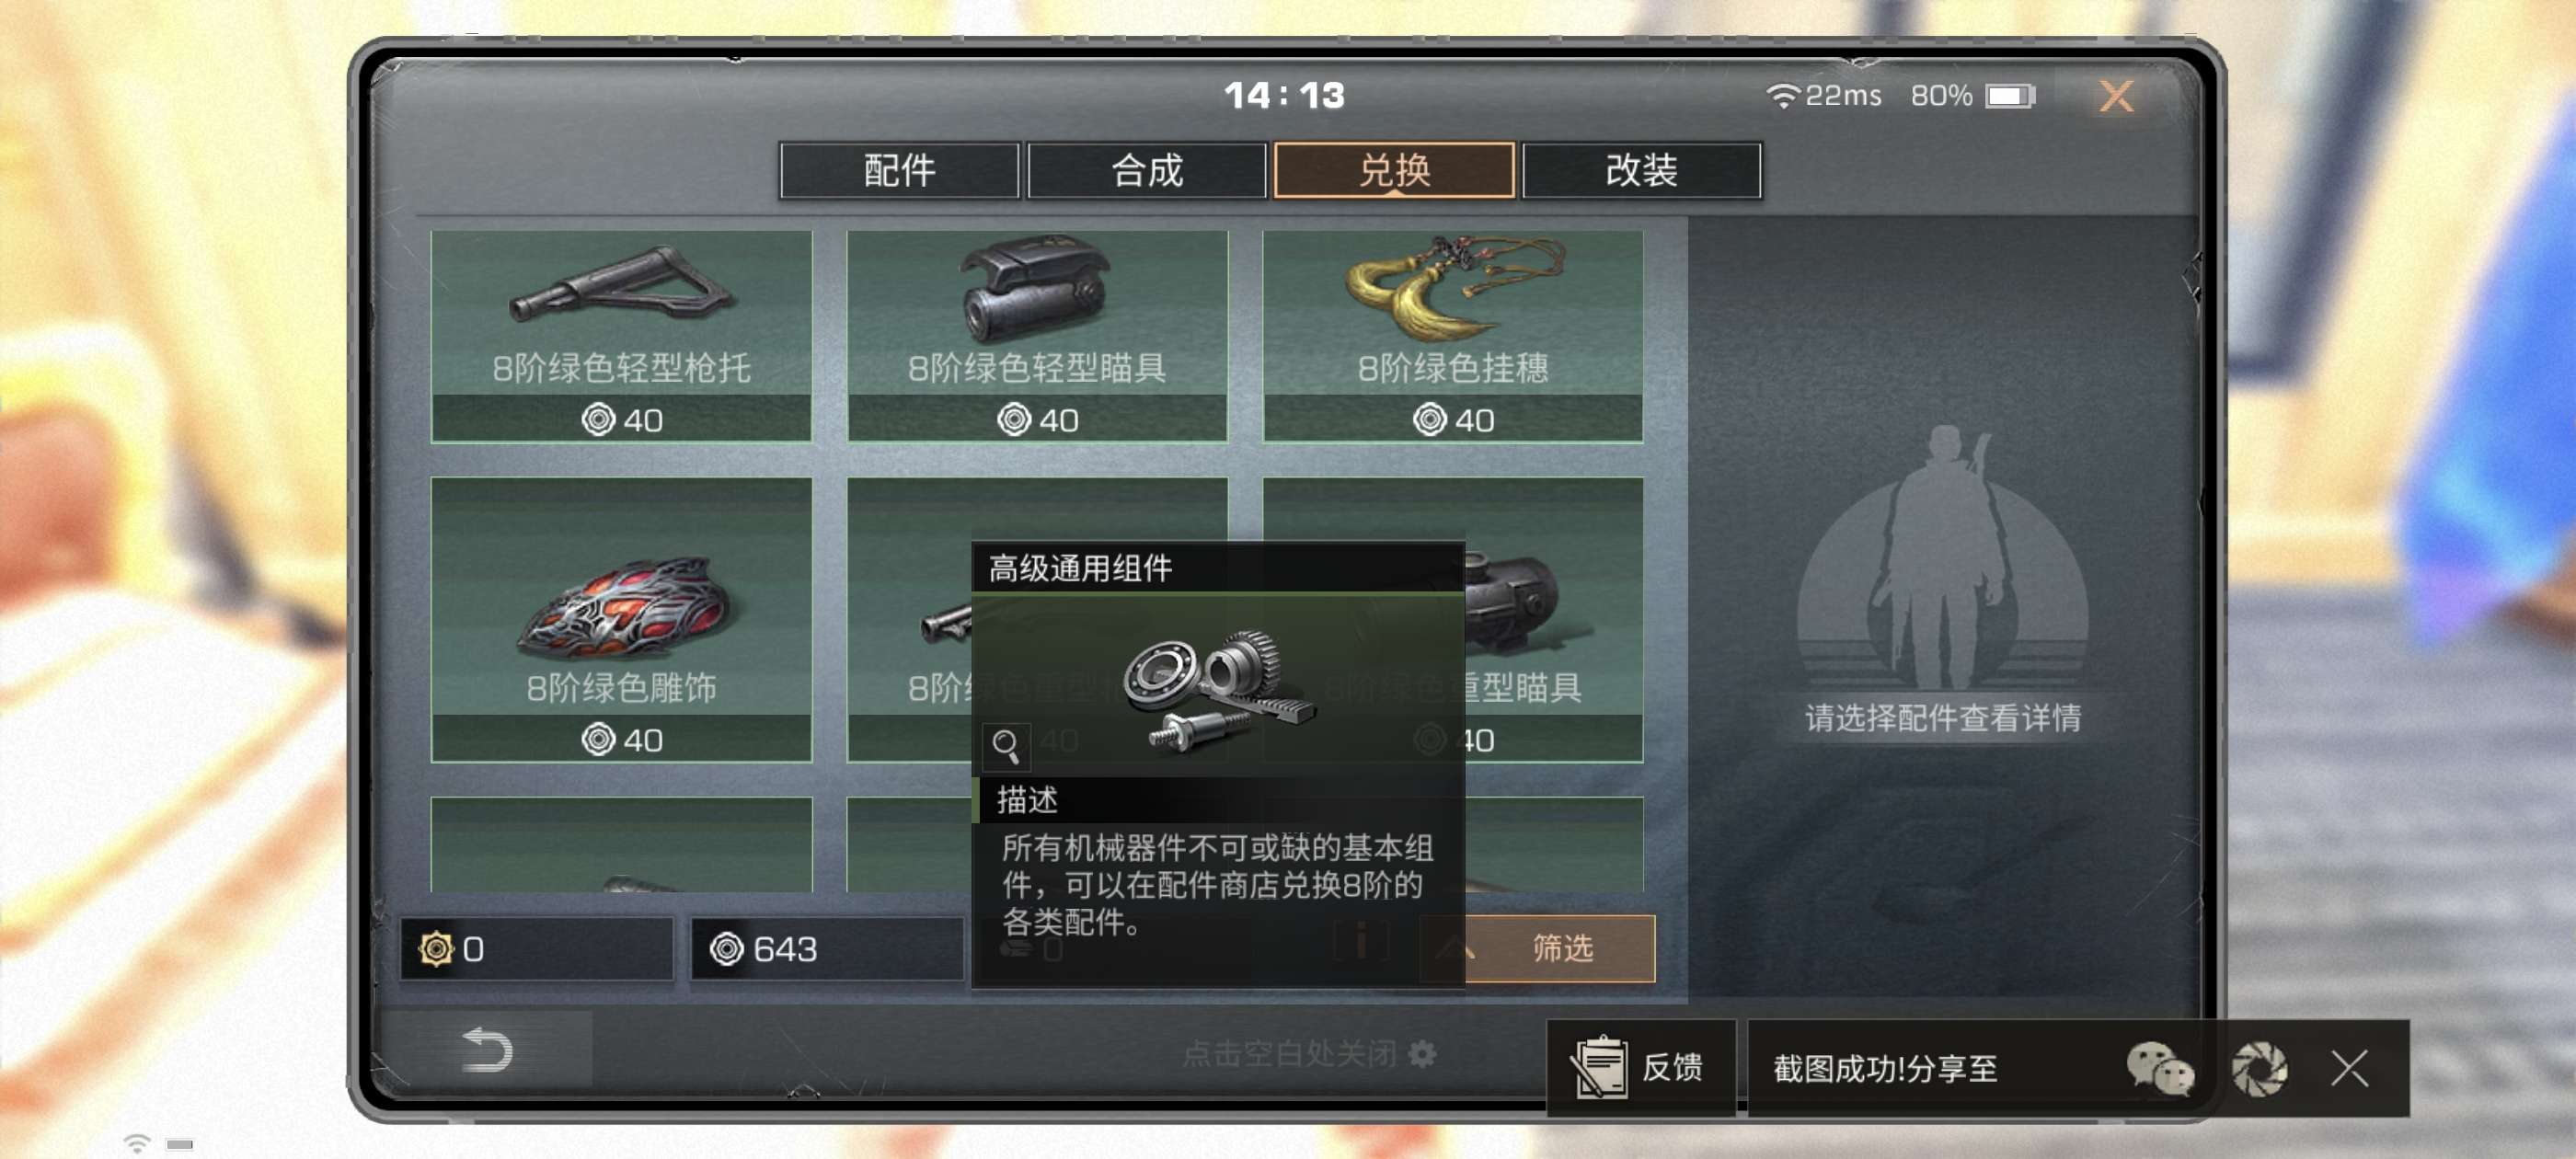Dismiss the 截图成功 share bar

point(2349,1068)
